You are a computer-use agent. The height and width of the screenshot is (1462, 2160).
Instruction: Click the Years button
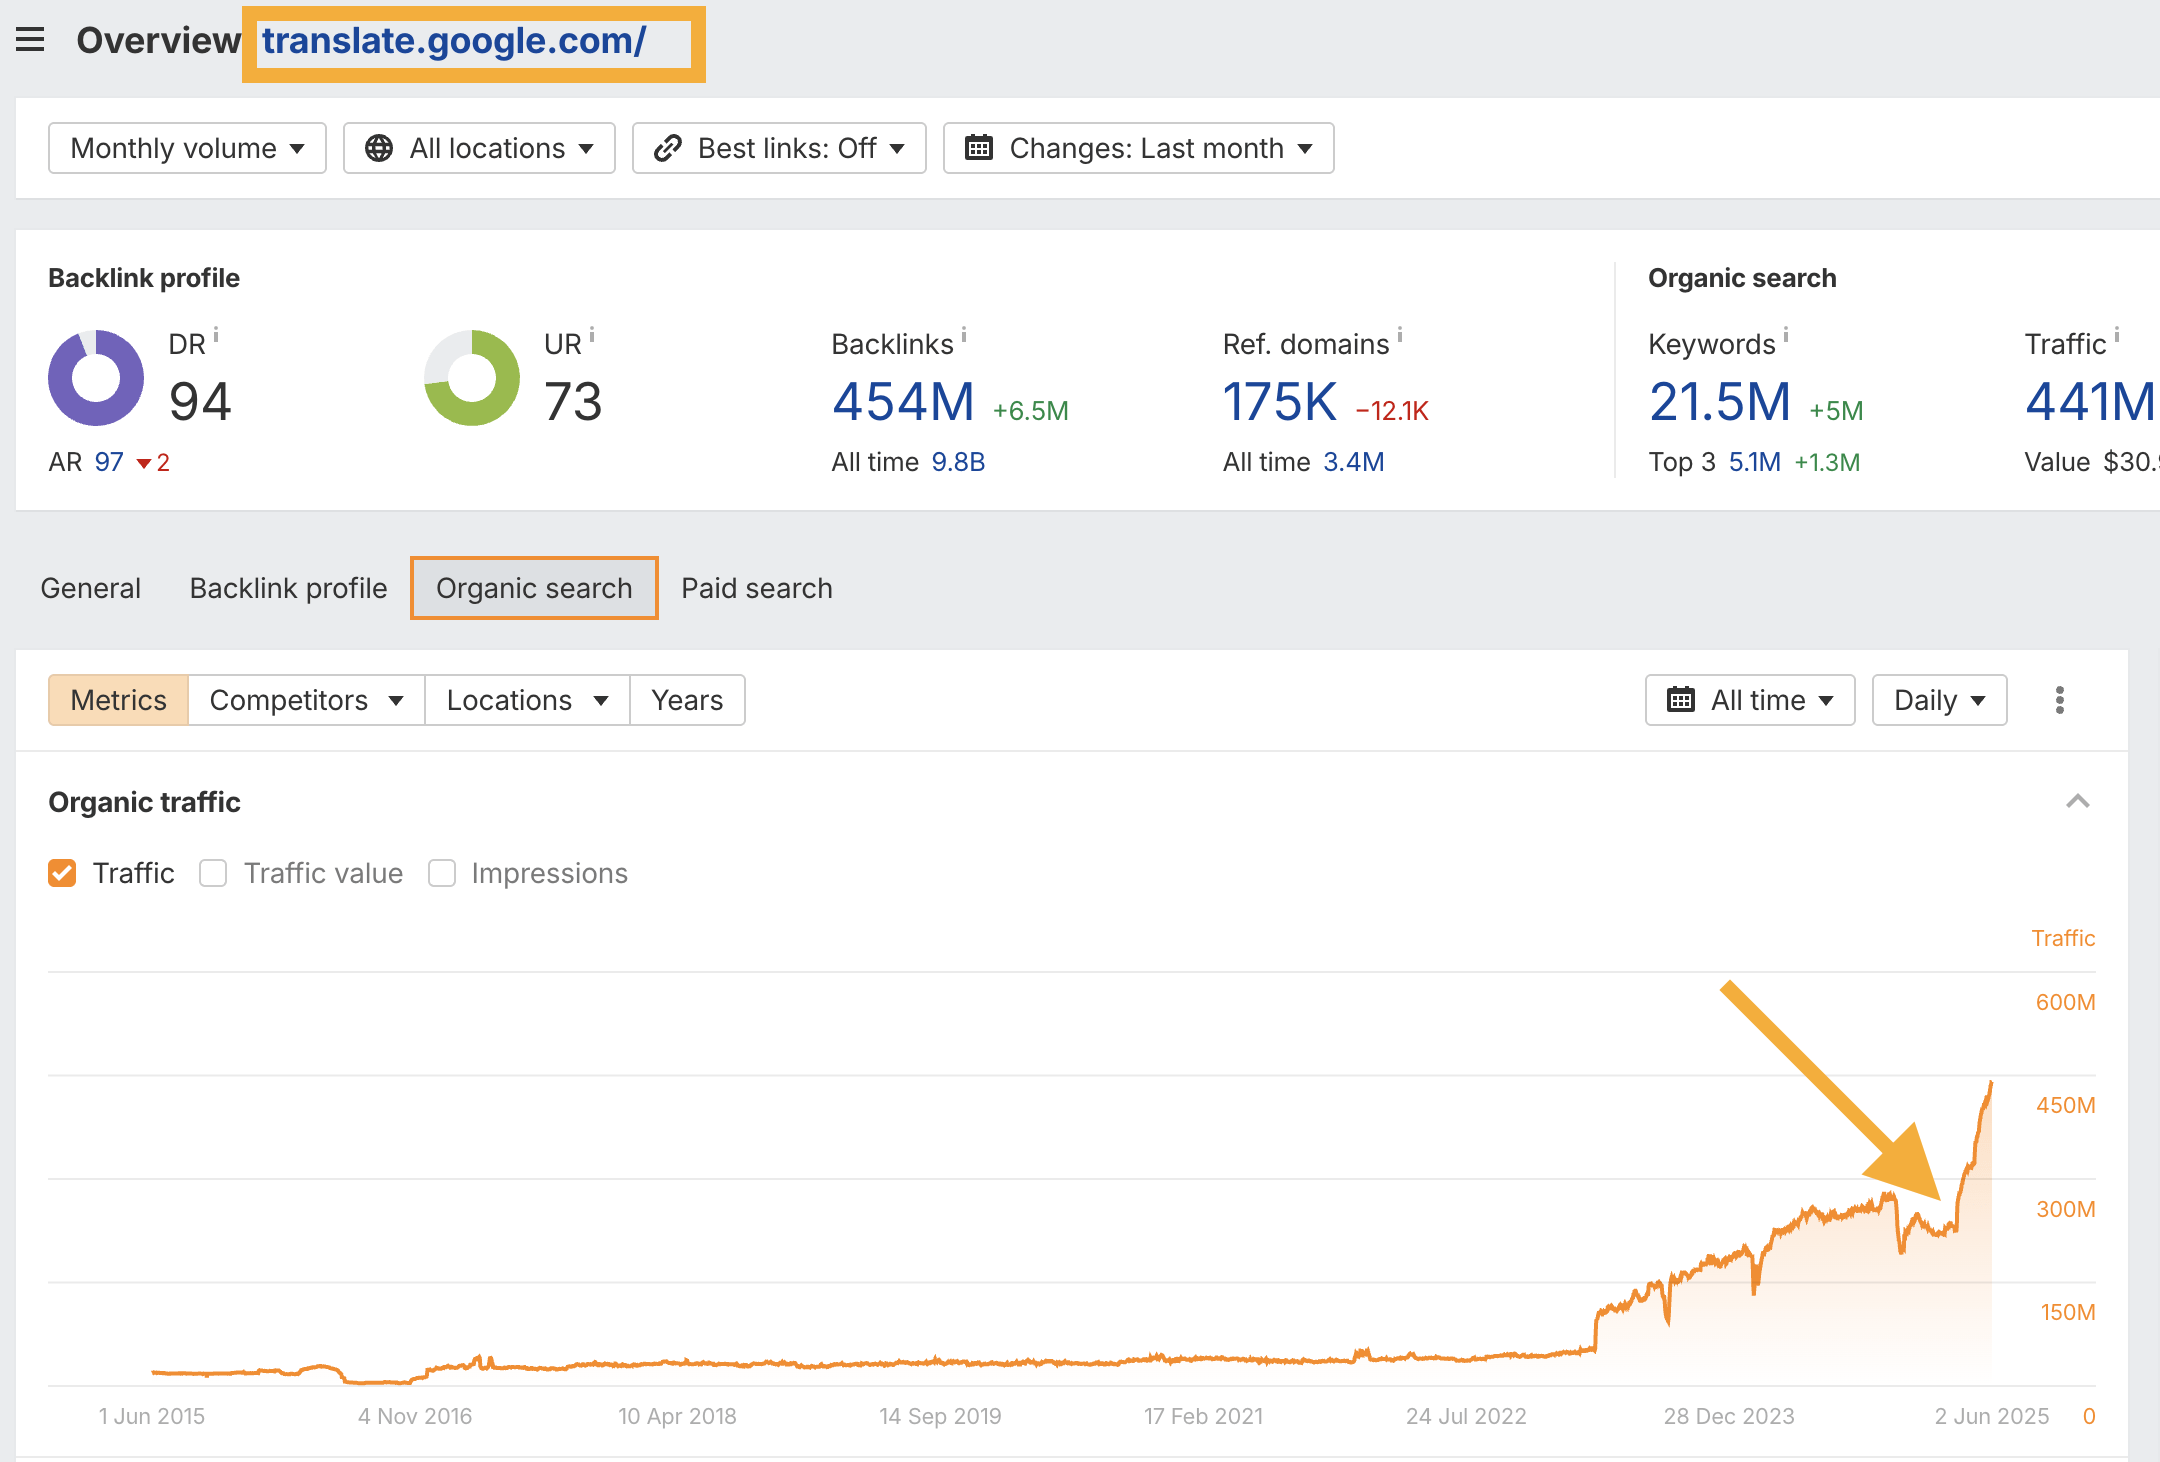(687, 700)
